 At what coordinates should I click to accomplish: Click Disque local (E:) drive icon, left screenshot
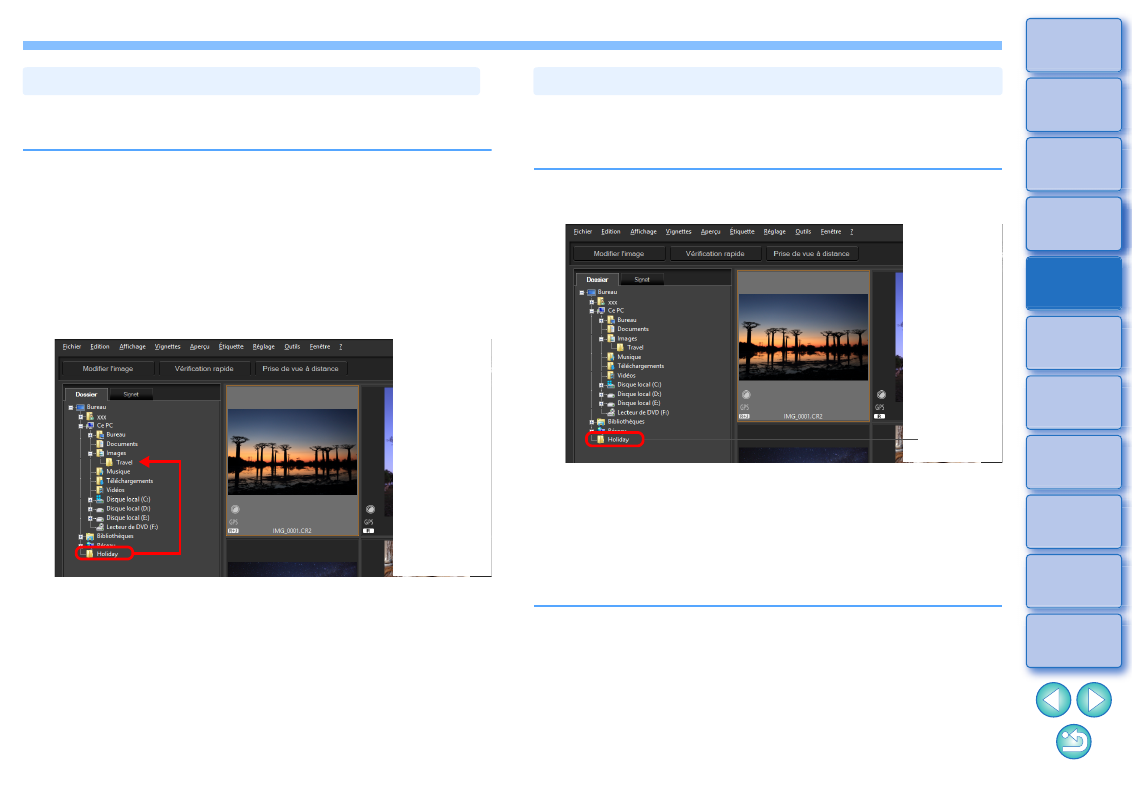(x=100, y=518)
